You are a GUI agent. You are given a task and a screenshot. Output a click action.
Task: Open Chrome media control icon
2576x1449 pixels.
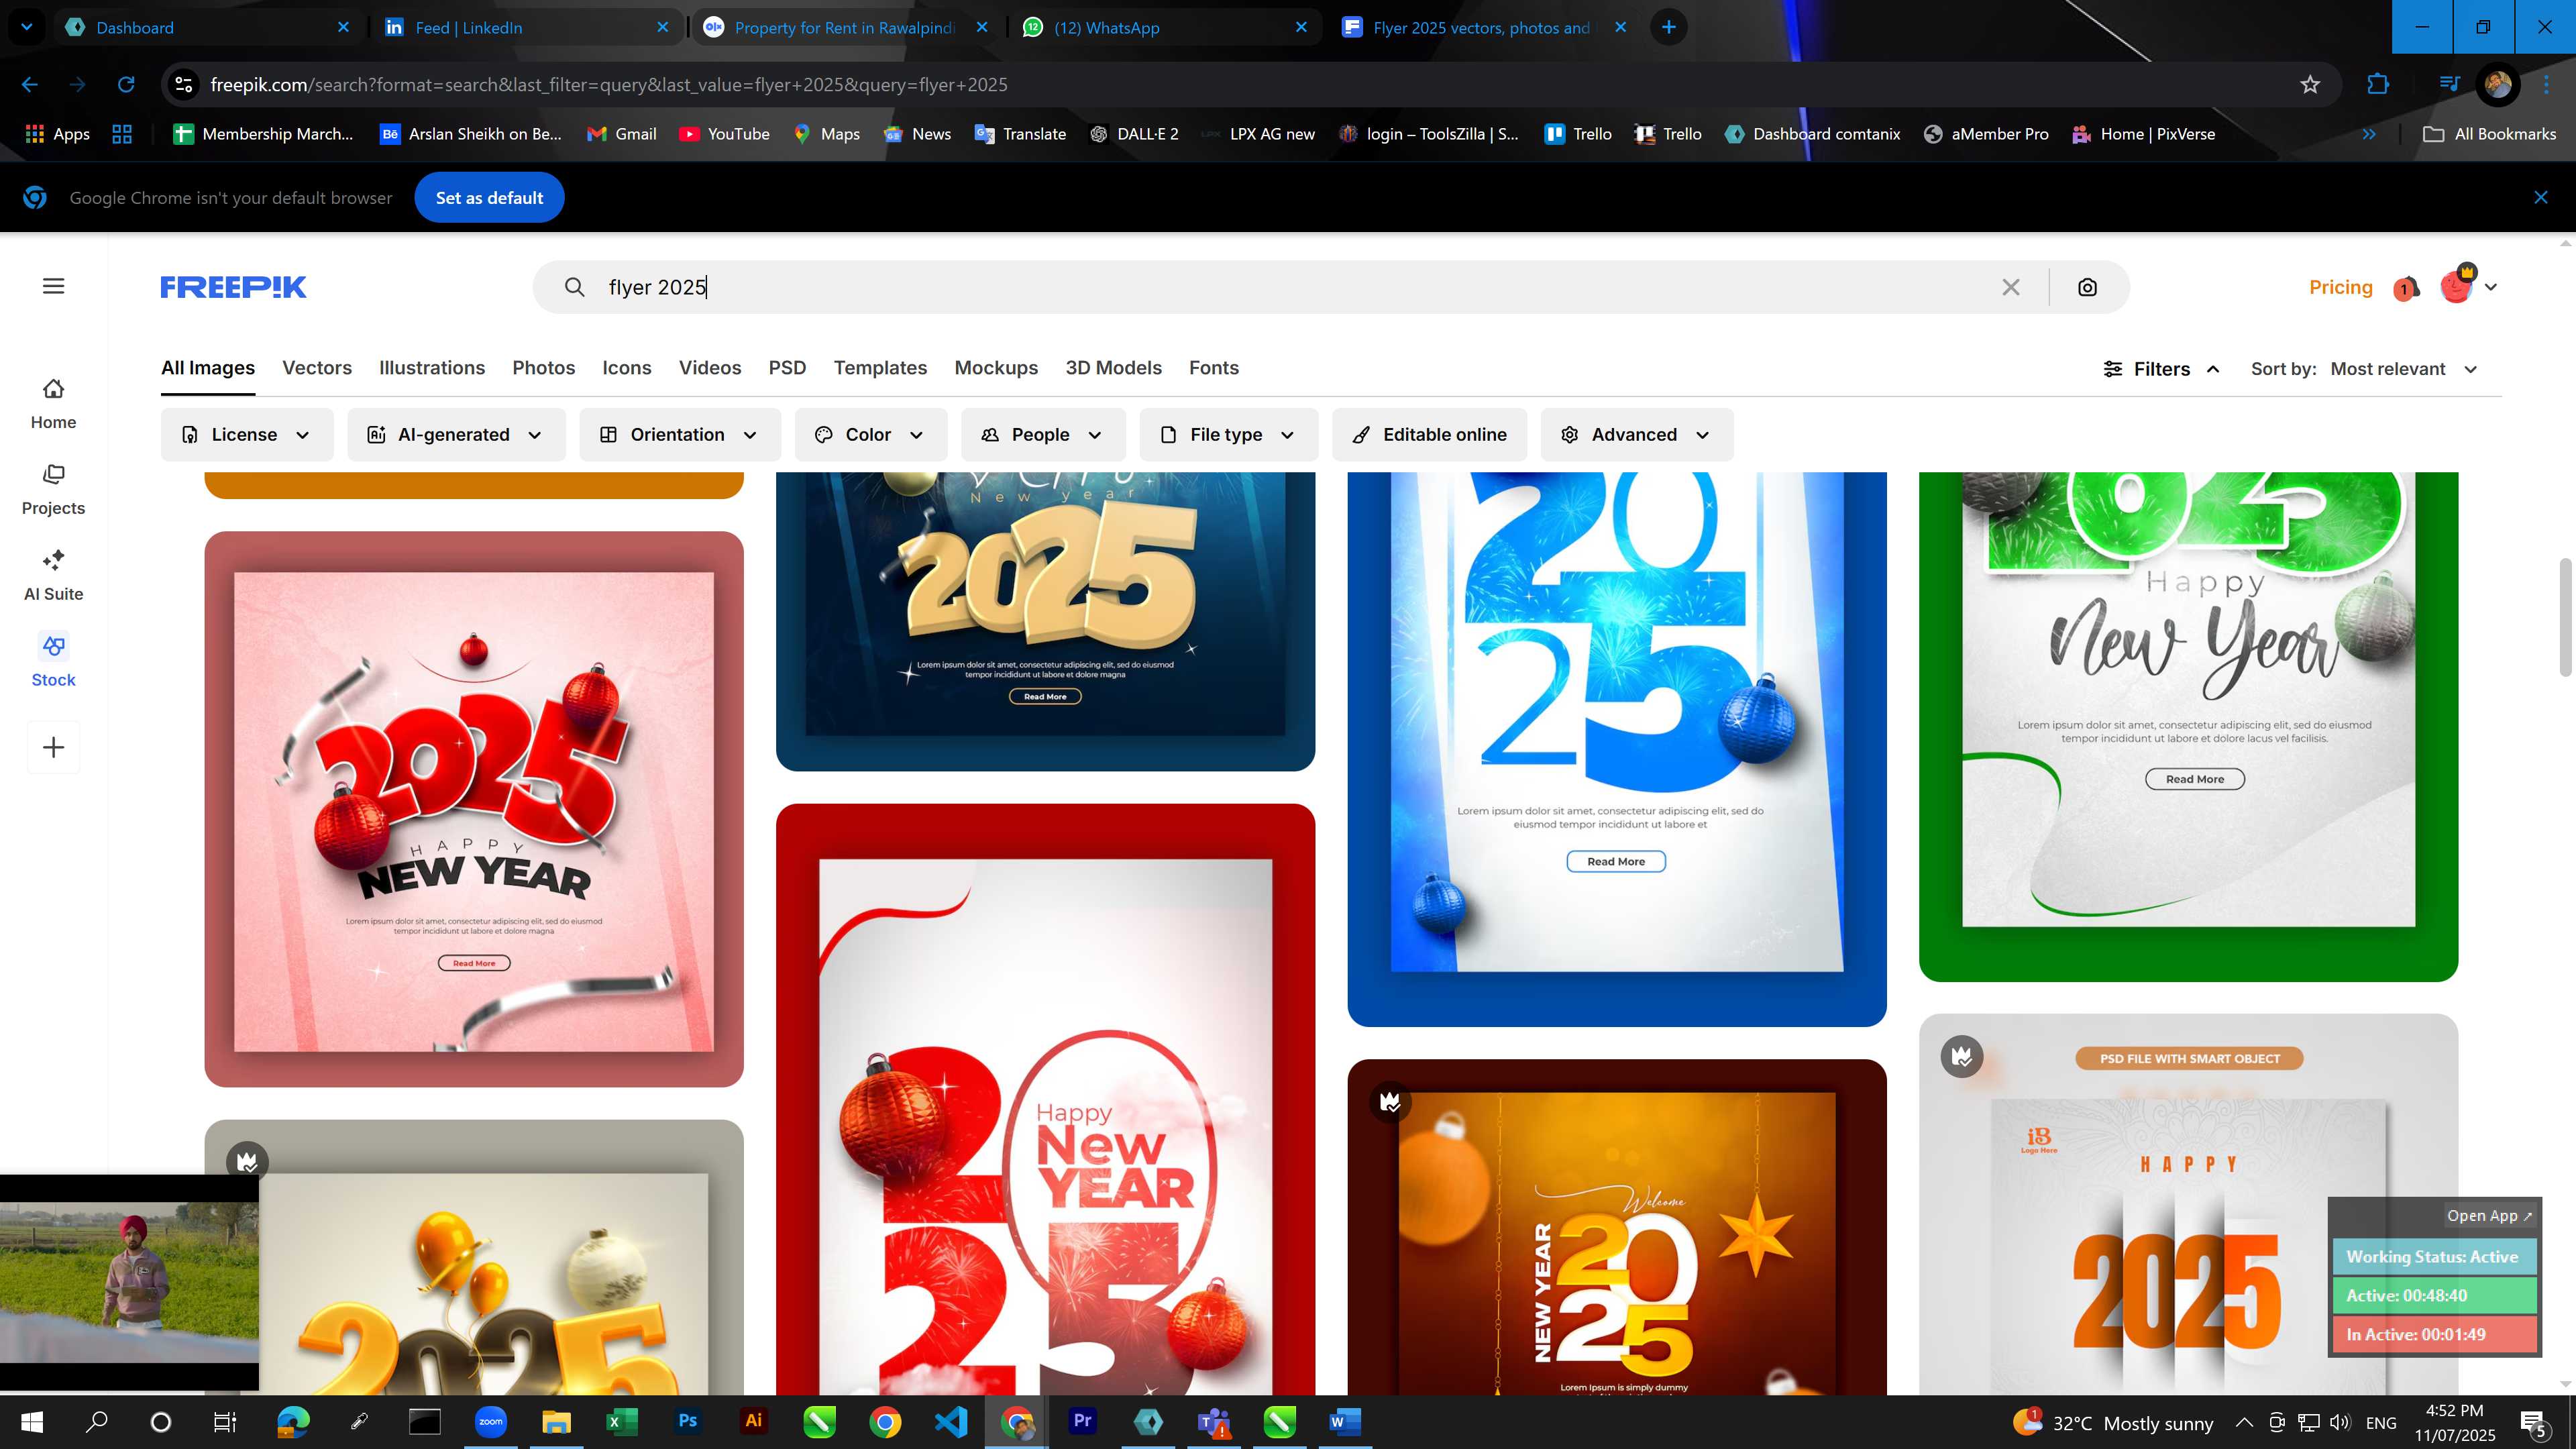tap(2449, 85)
